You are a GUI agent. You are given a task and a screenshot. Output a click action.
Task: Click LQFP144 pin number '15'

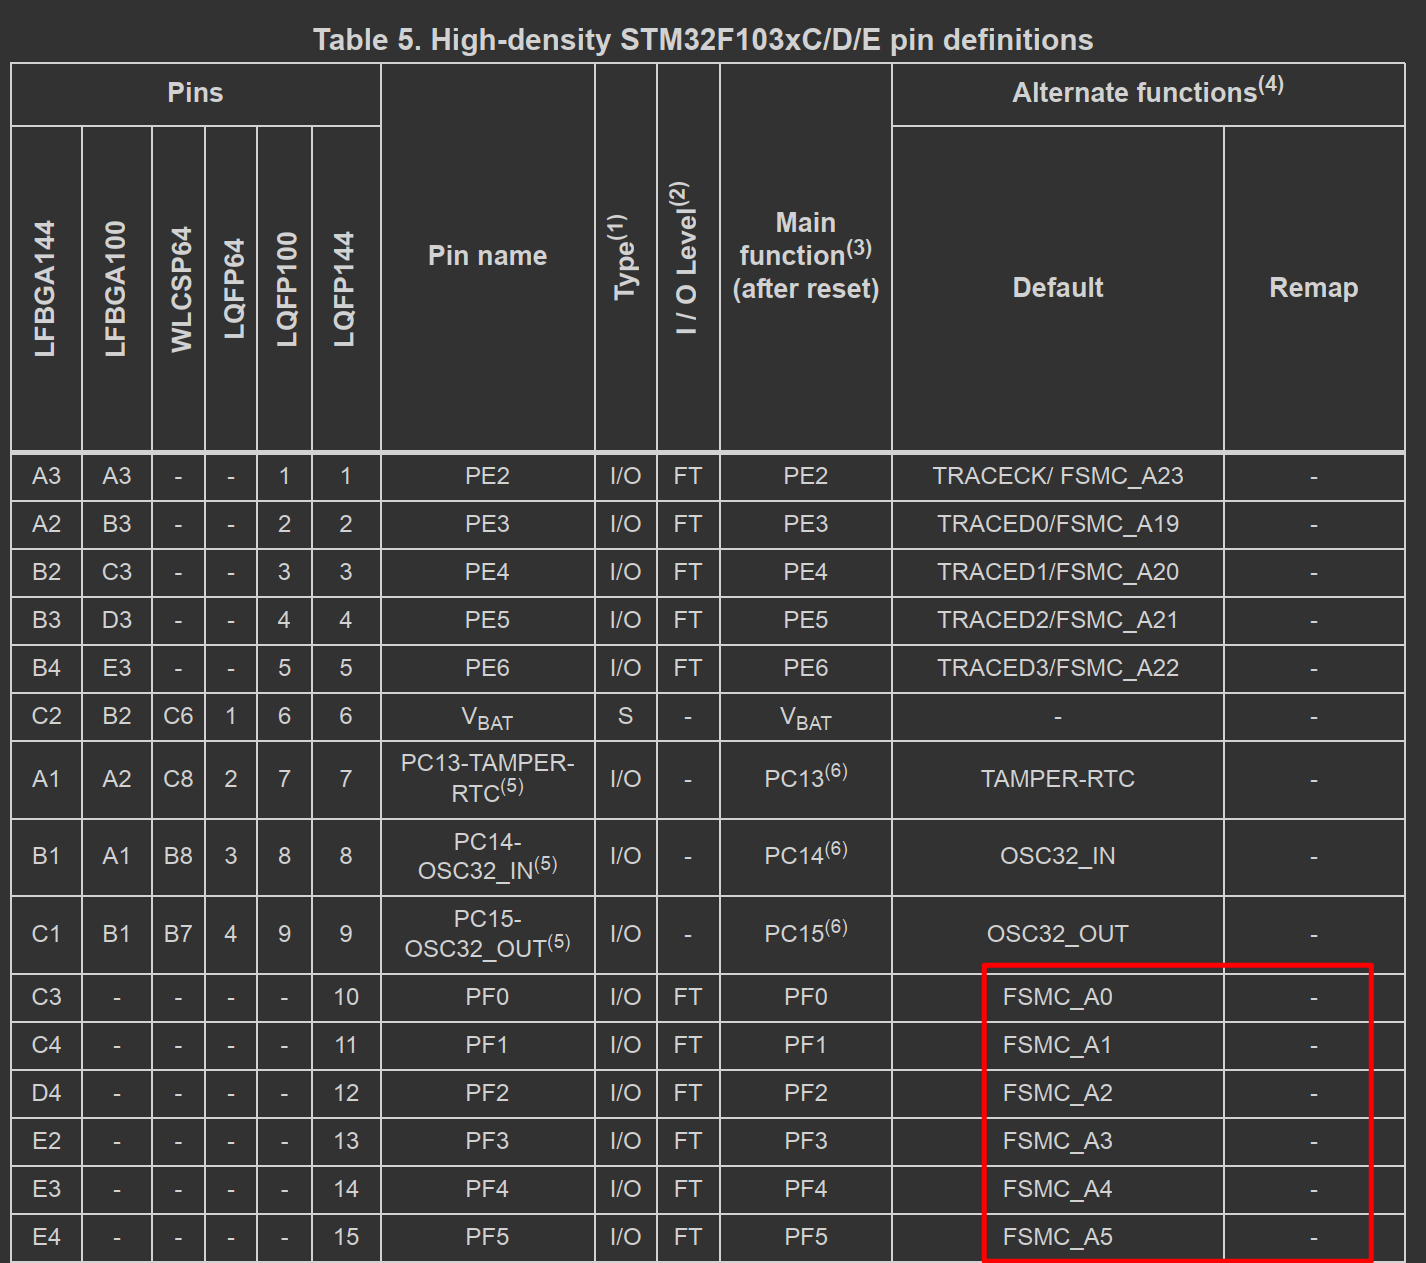click(x=346, y=1237)
